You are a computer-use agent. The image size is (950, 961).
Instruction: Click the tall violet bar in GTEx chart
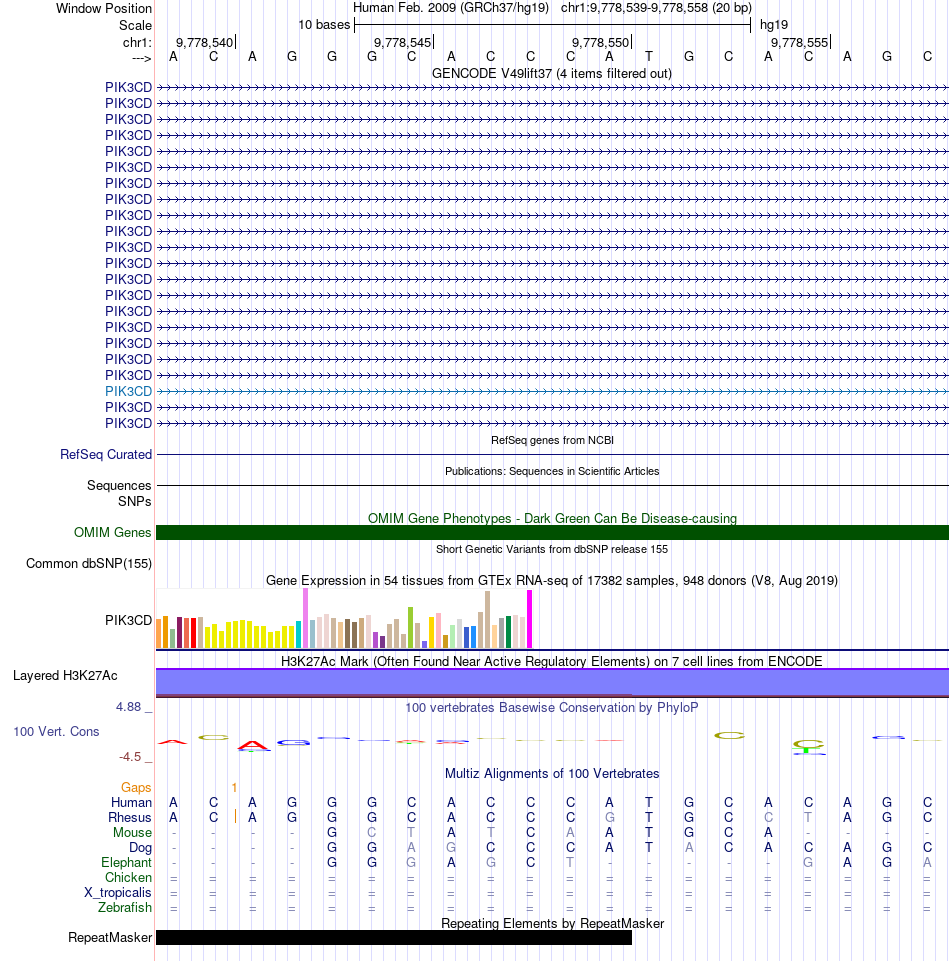pyautogui.click(x=305, y=618)
